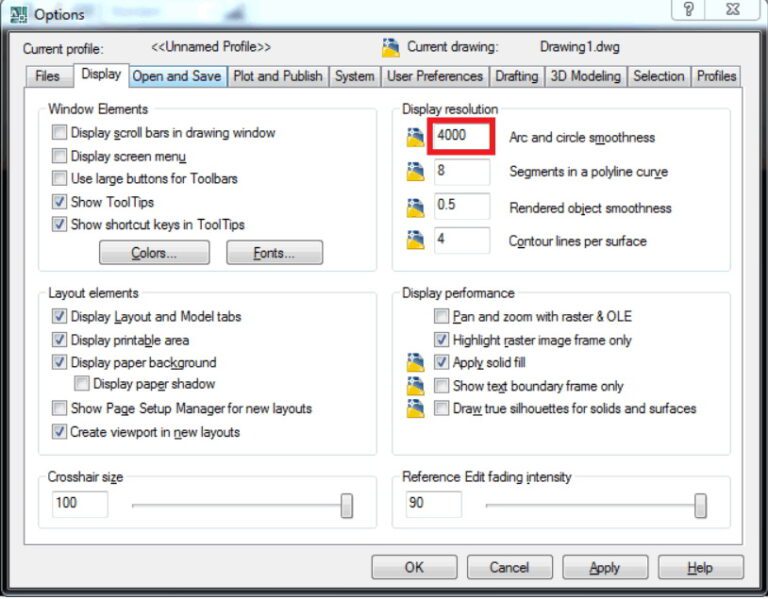Switch to the Drafting tab
The width and height of the screenshot is (768, 599).
pyautogui.click(x=517, y=76)
